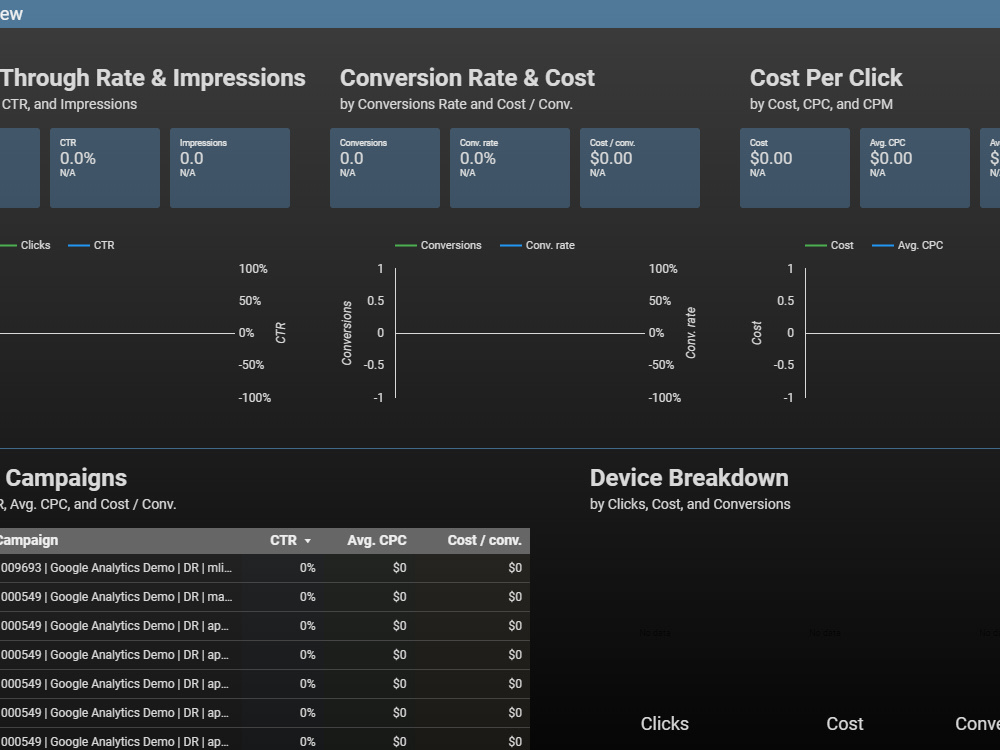Click 'by Clicks, Cost, and Conversions' subtitle
The height and width of the screenshot is (750, 1000).
690,504
